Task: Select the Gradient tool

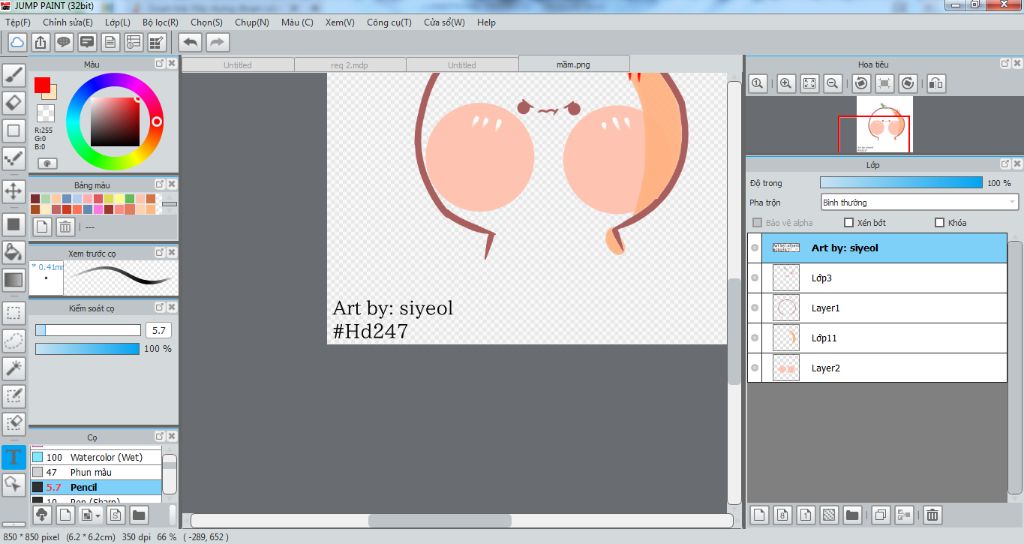Action: (x=14, y=280)
